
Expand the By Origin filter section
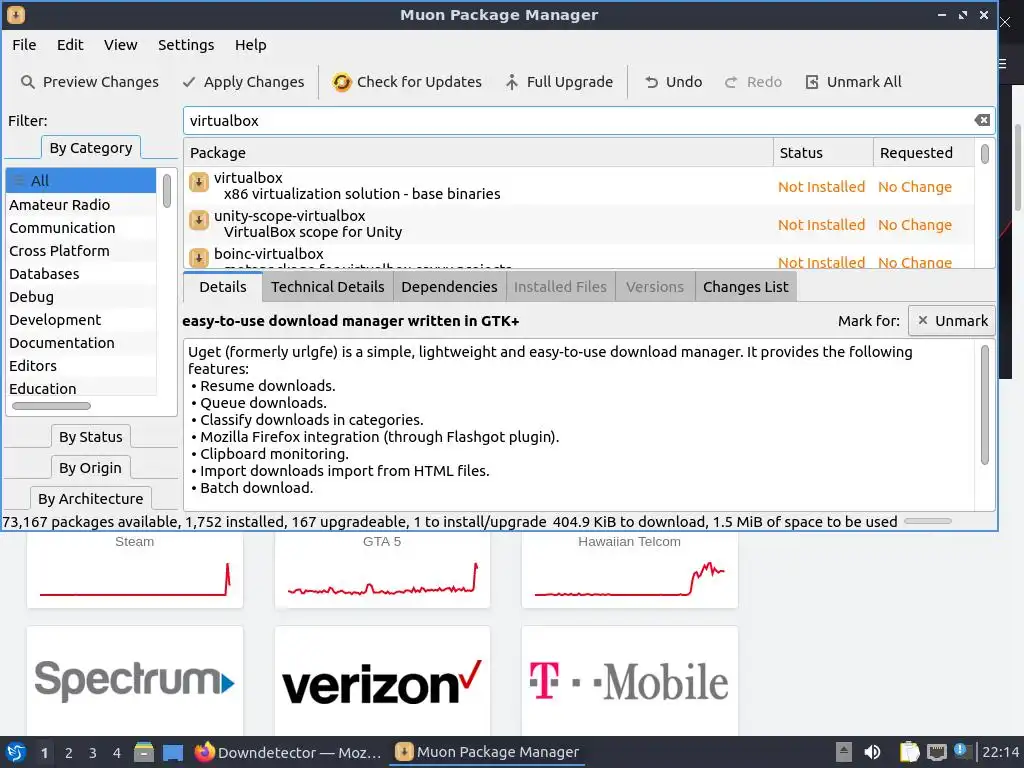click(90, 468)
